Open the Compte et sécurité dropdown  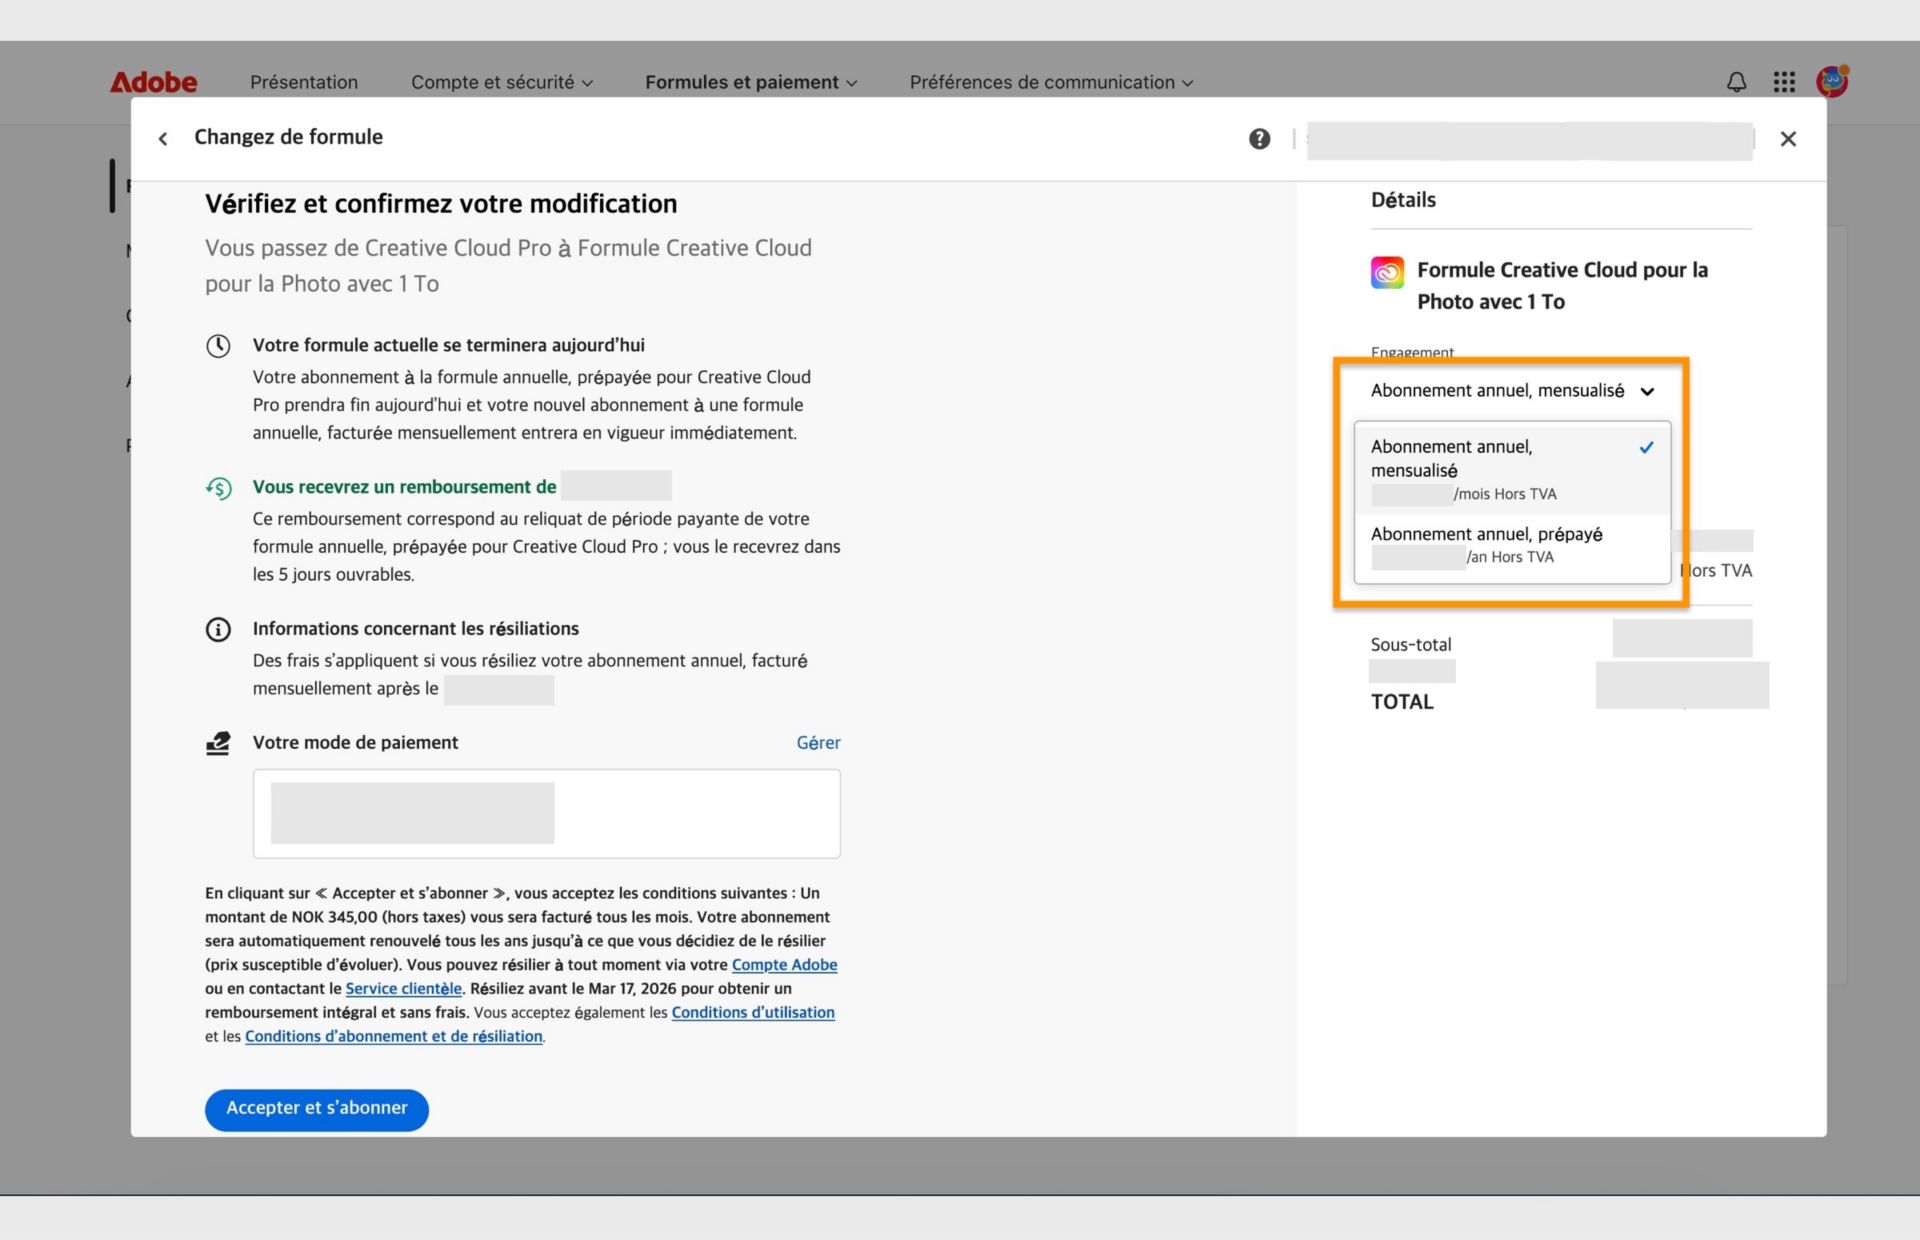(500, 82)
